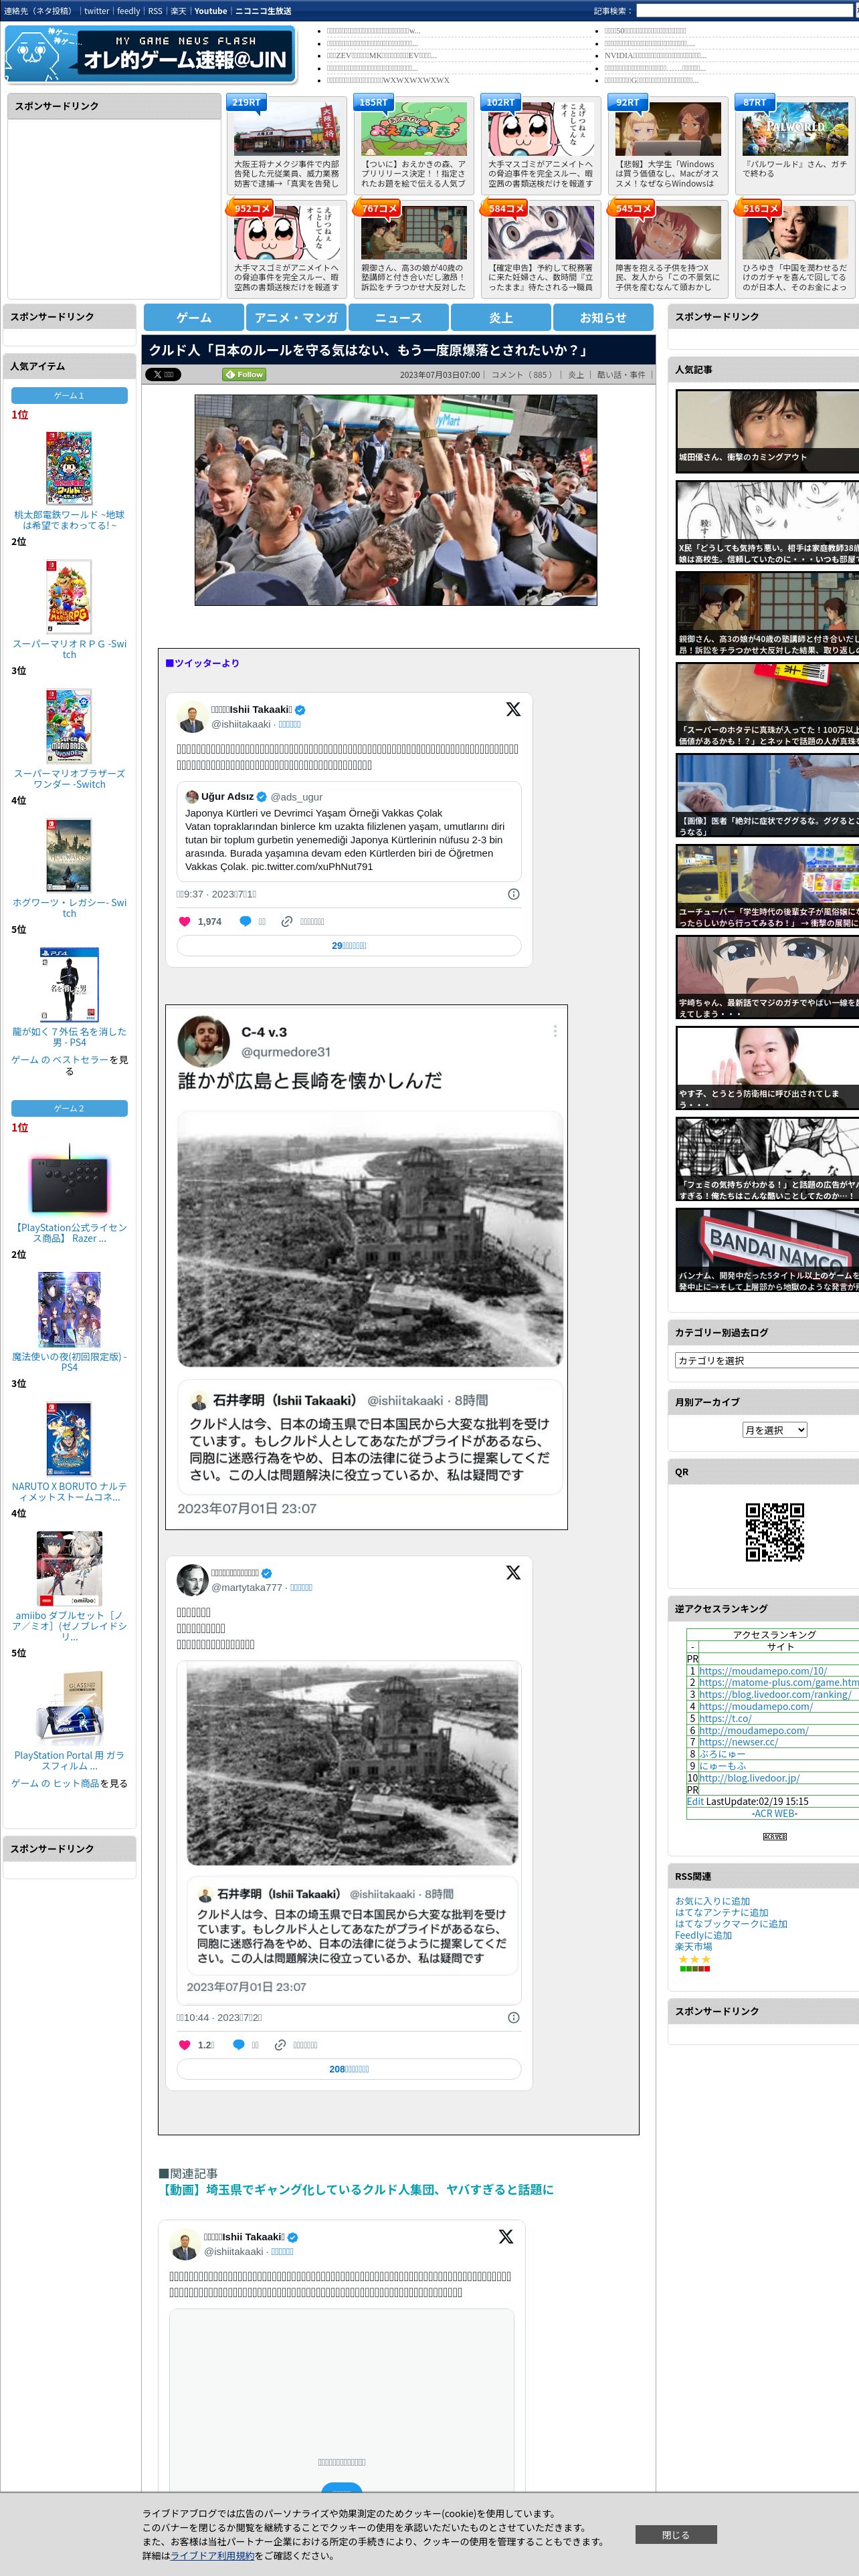This screenshot has width=859, height=2576.
Task: Open the アニメ・マンガ category tab
Action: 296,317
